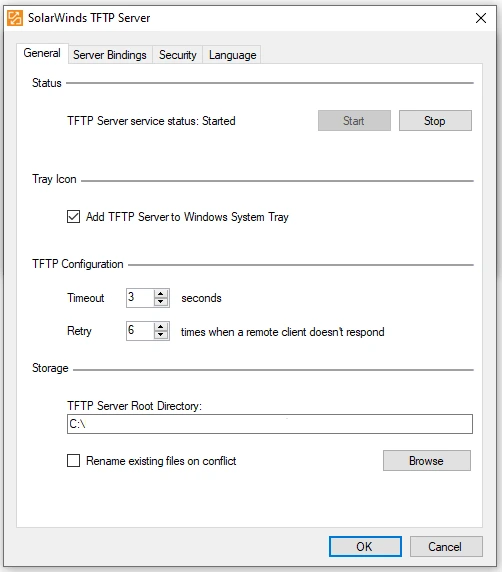This screenshot has width=502, height=572.
Task: Click inside the Retry count field
Action: [140, 331]
